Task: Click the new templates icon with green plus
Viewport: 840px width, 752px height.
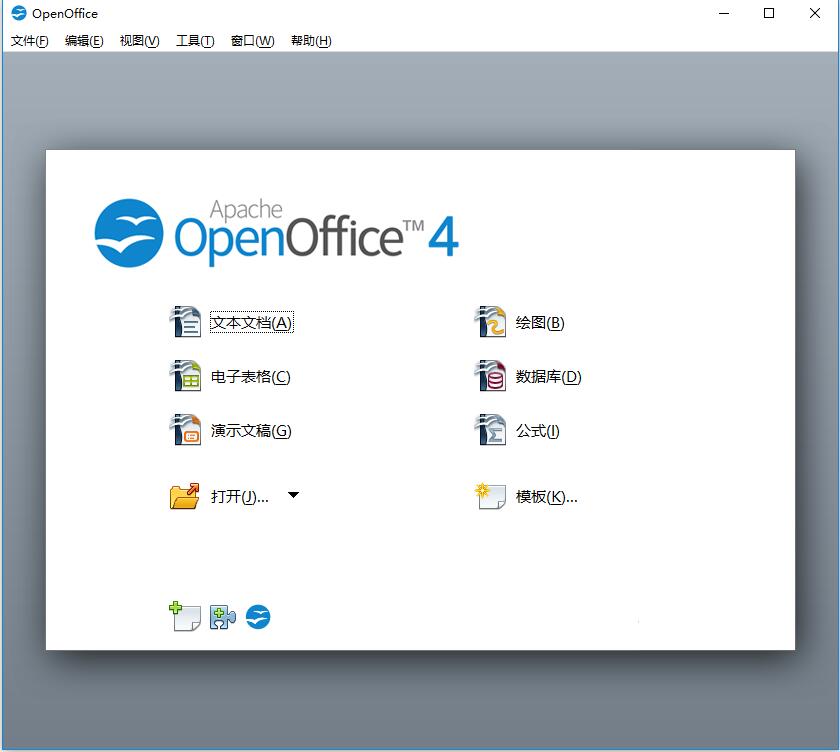Action: pyautogui.click(x=185, y=616)
